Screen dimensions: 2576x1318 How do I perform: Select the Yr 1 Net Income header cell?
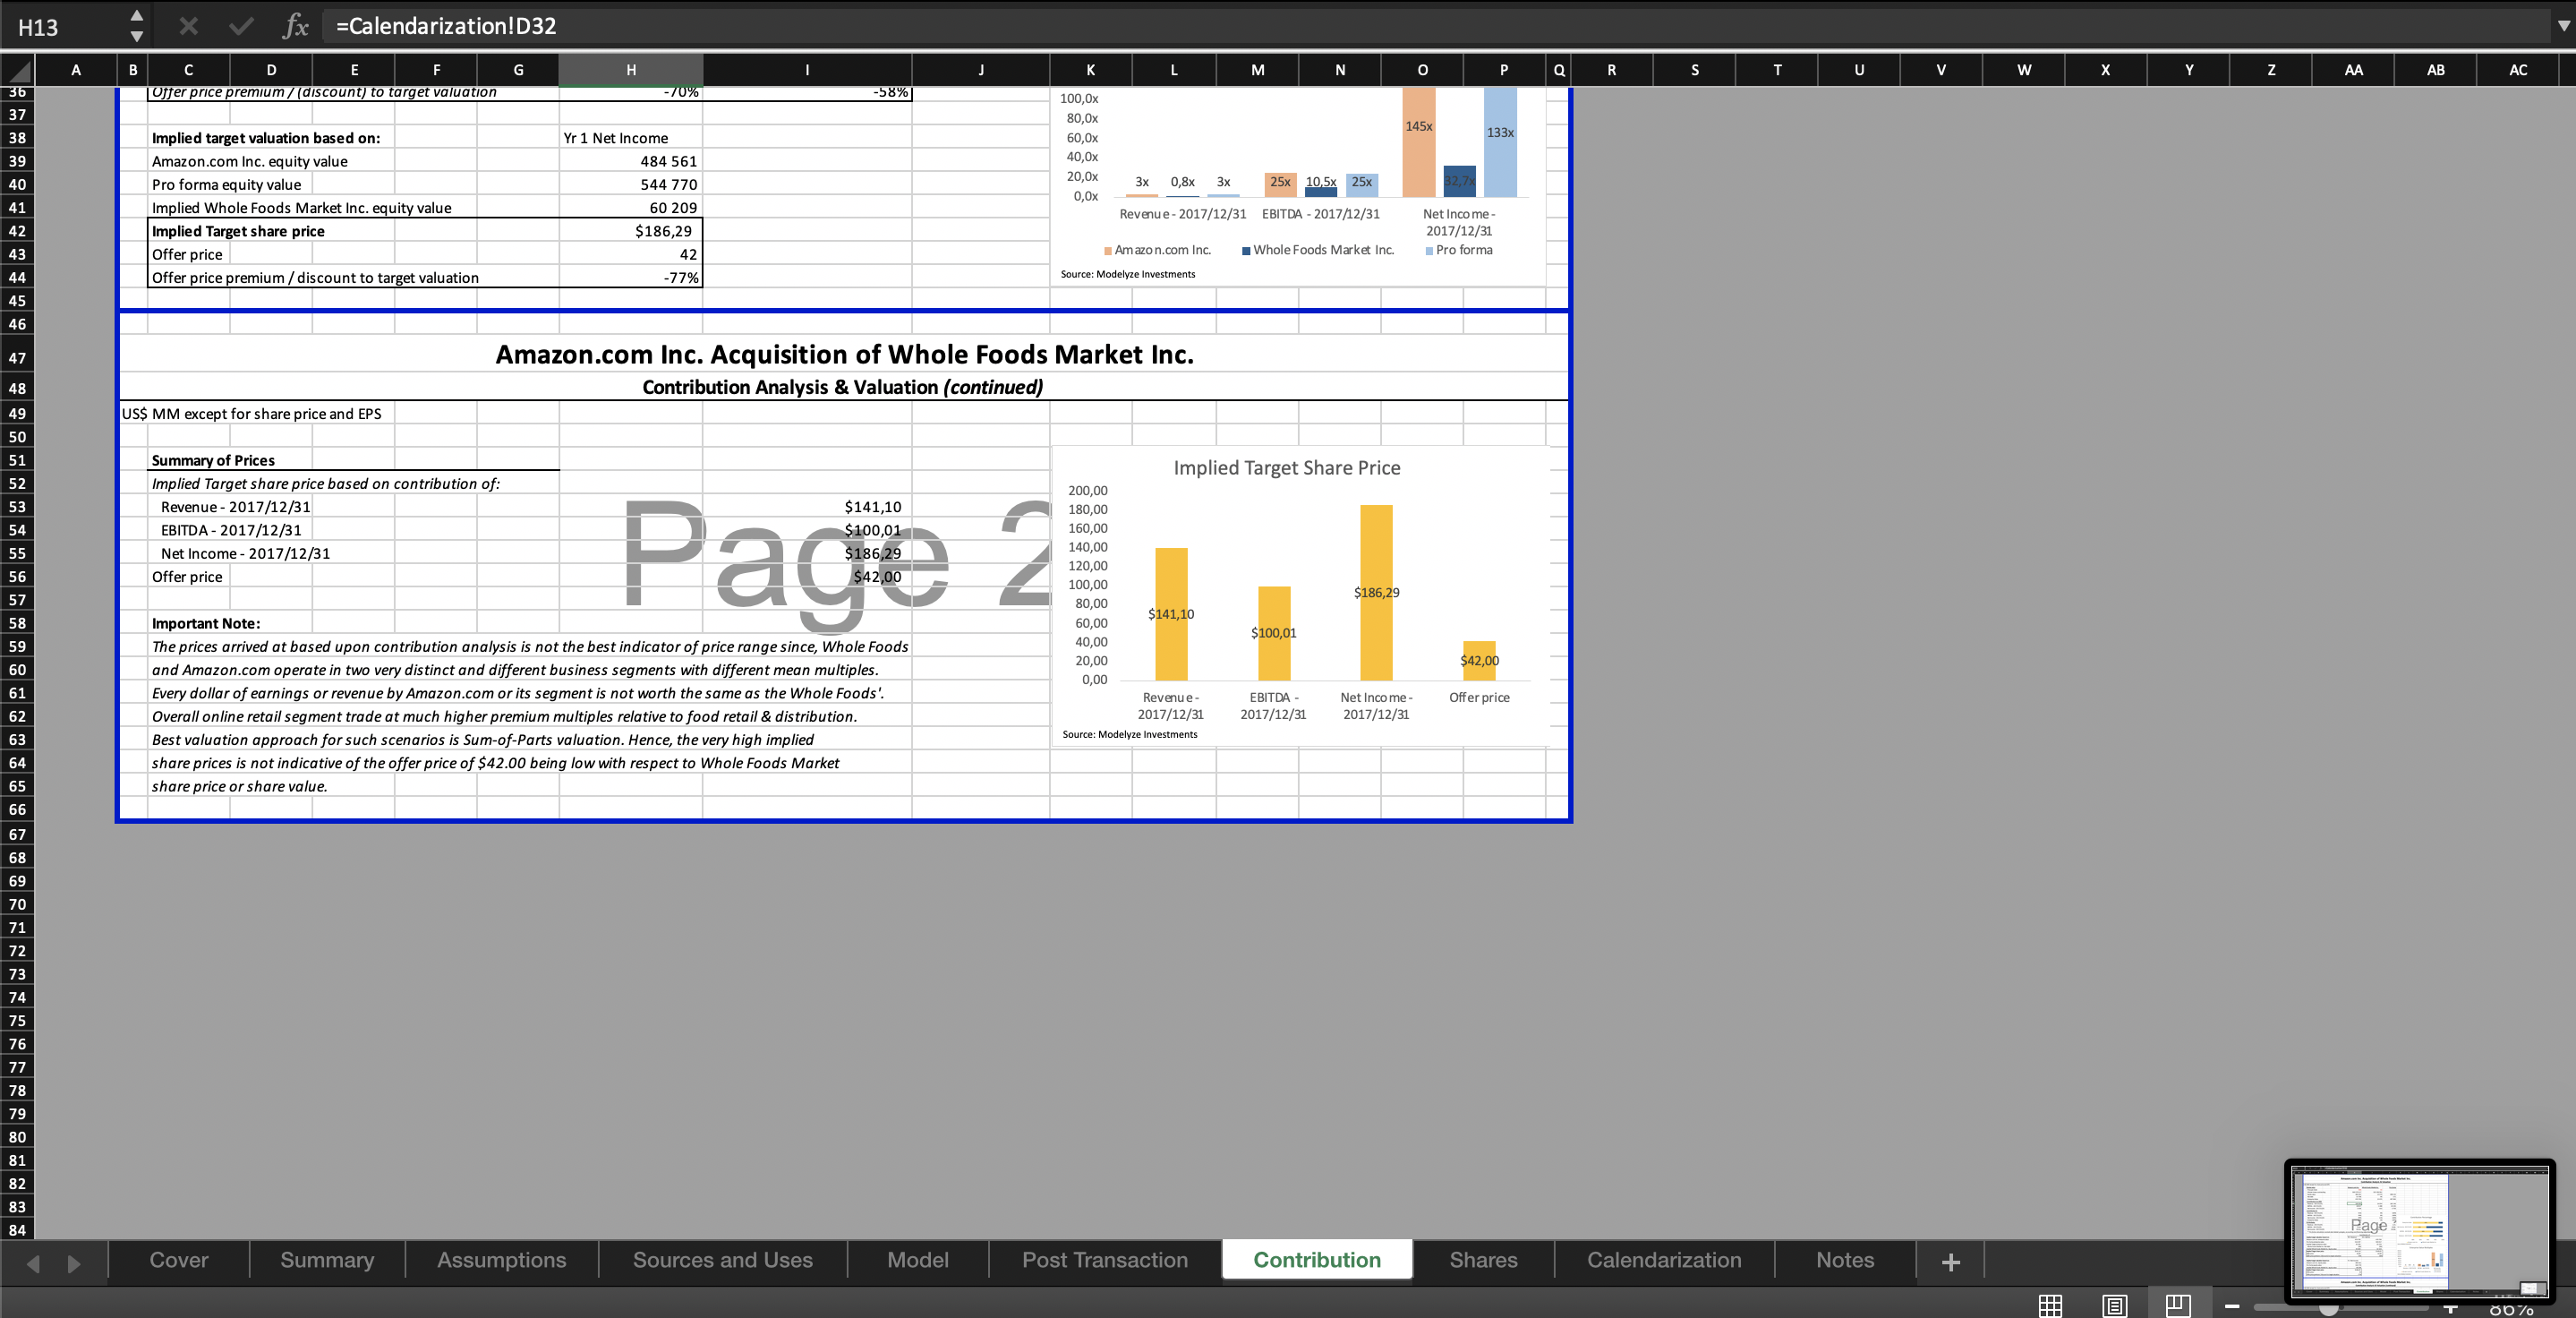631,138
